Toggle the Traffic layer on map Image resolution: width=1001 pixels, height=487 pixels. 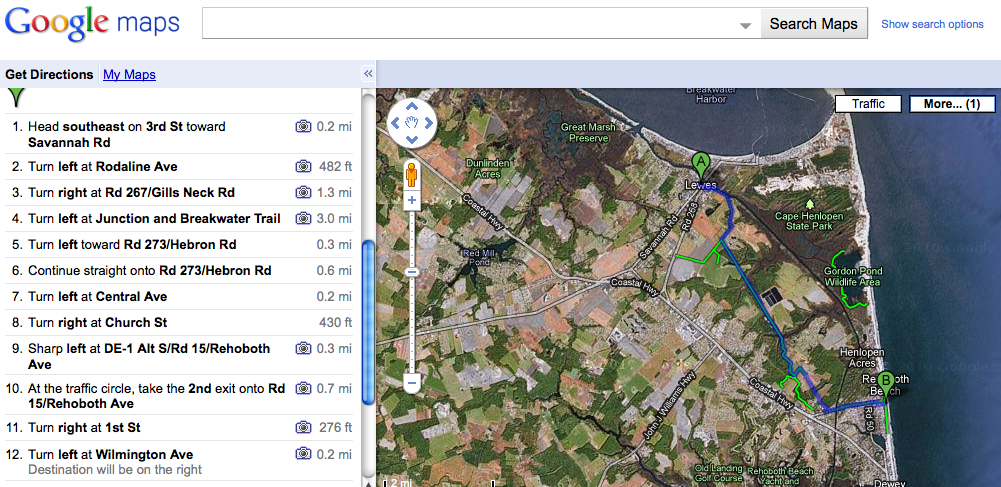click(868, 104)
